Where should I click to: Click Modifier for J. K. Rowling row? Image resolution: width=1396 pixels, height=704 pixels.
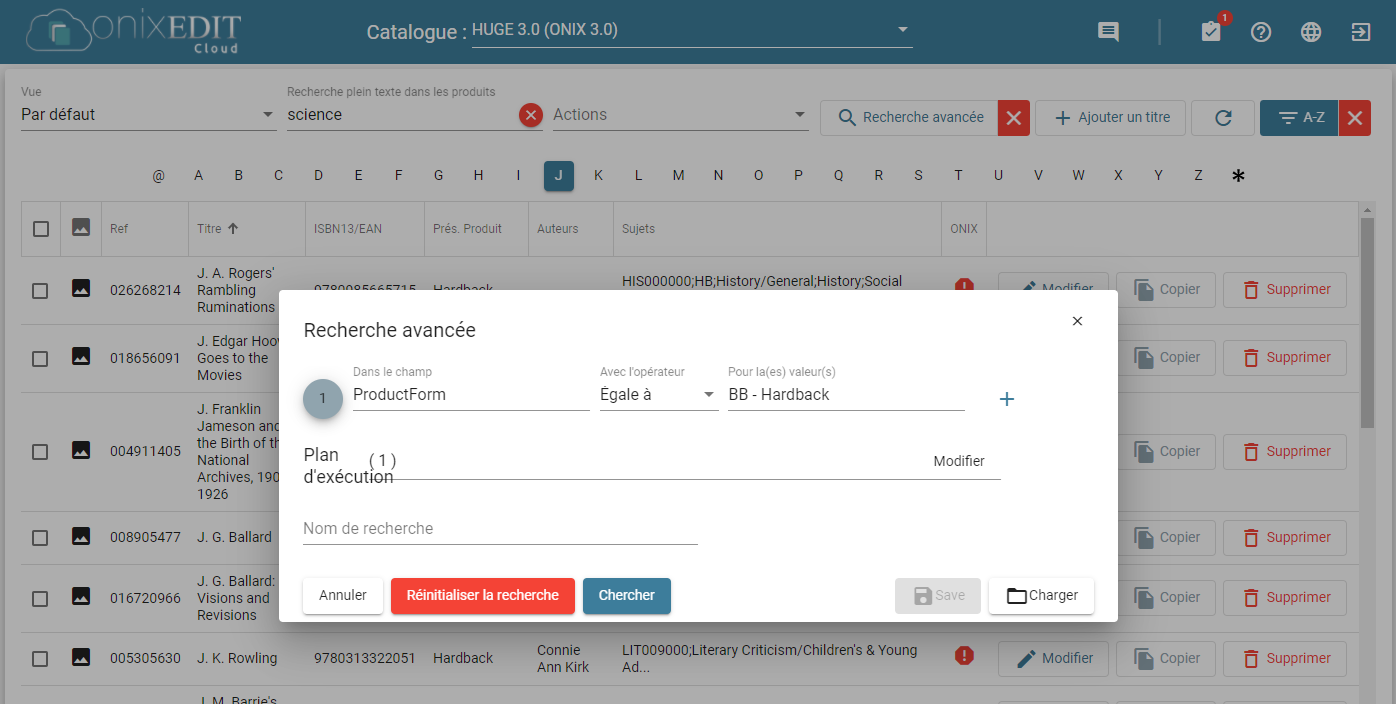[1053, 658]
